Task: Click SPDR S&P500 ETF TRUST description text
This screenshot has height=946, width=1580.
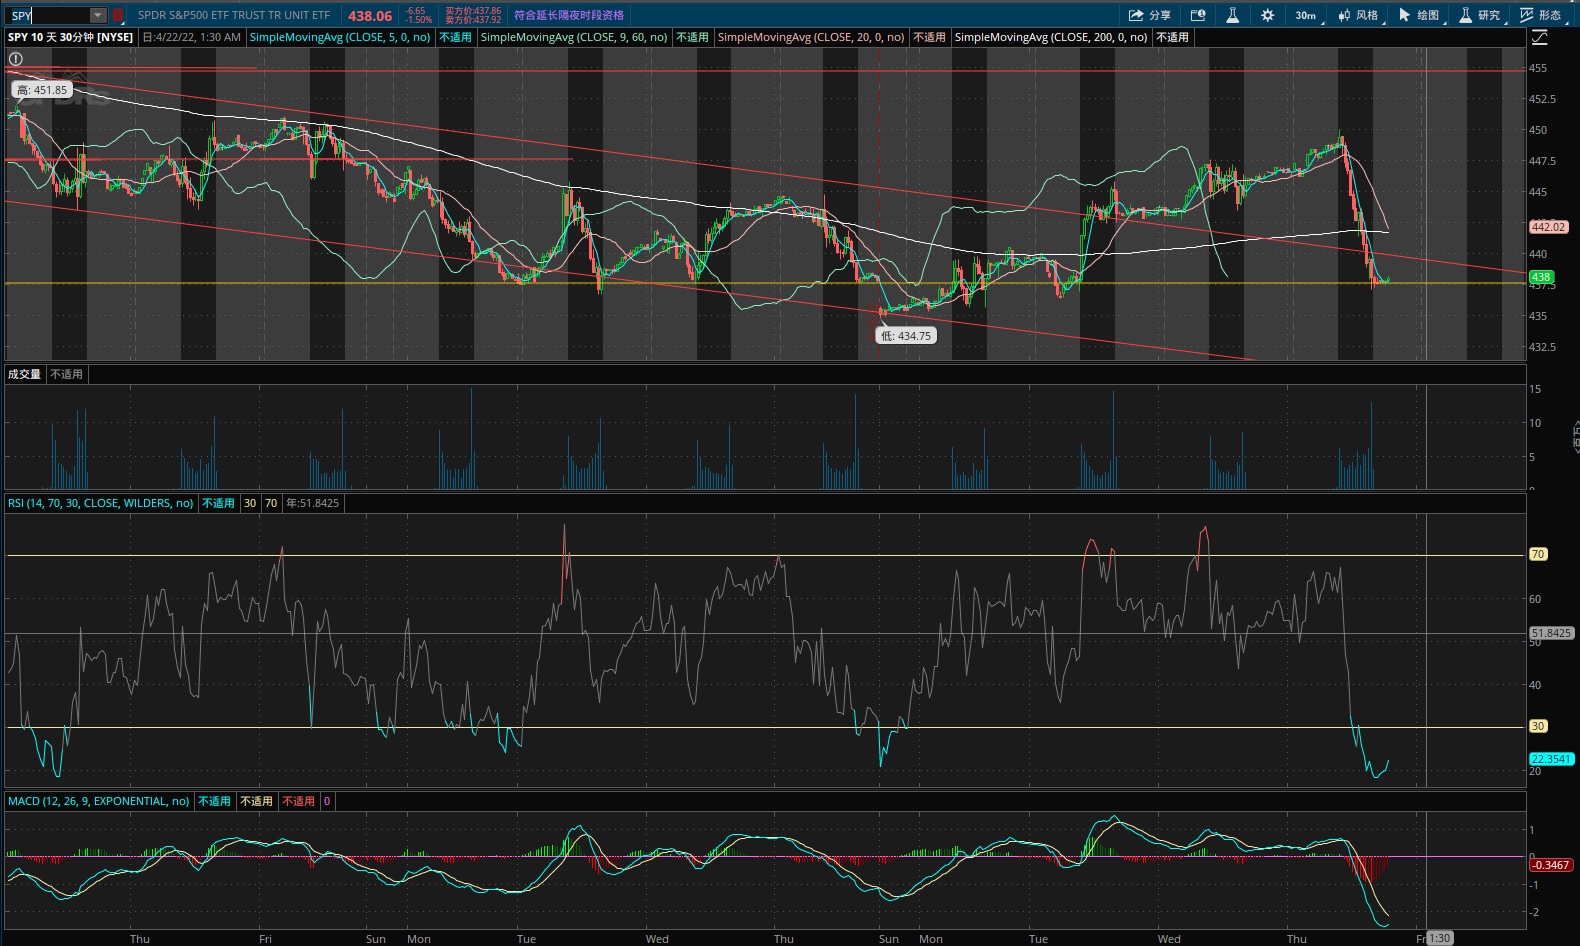Action: 234,15
